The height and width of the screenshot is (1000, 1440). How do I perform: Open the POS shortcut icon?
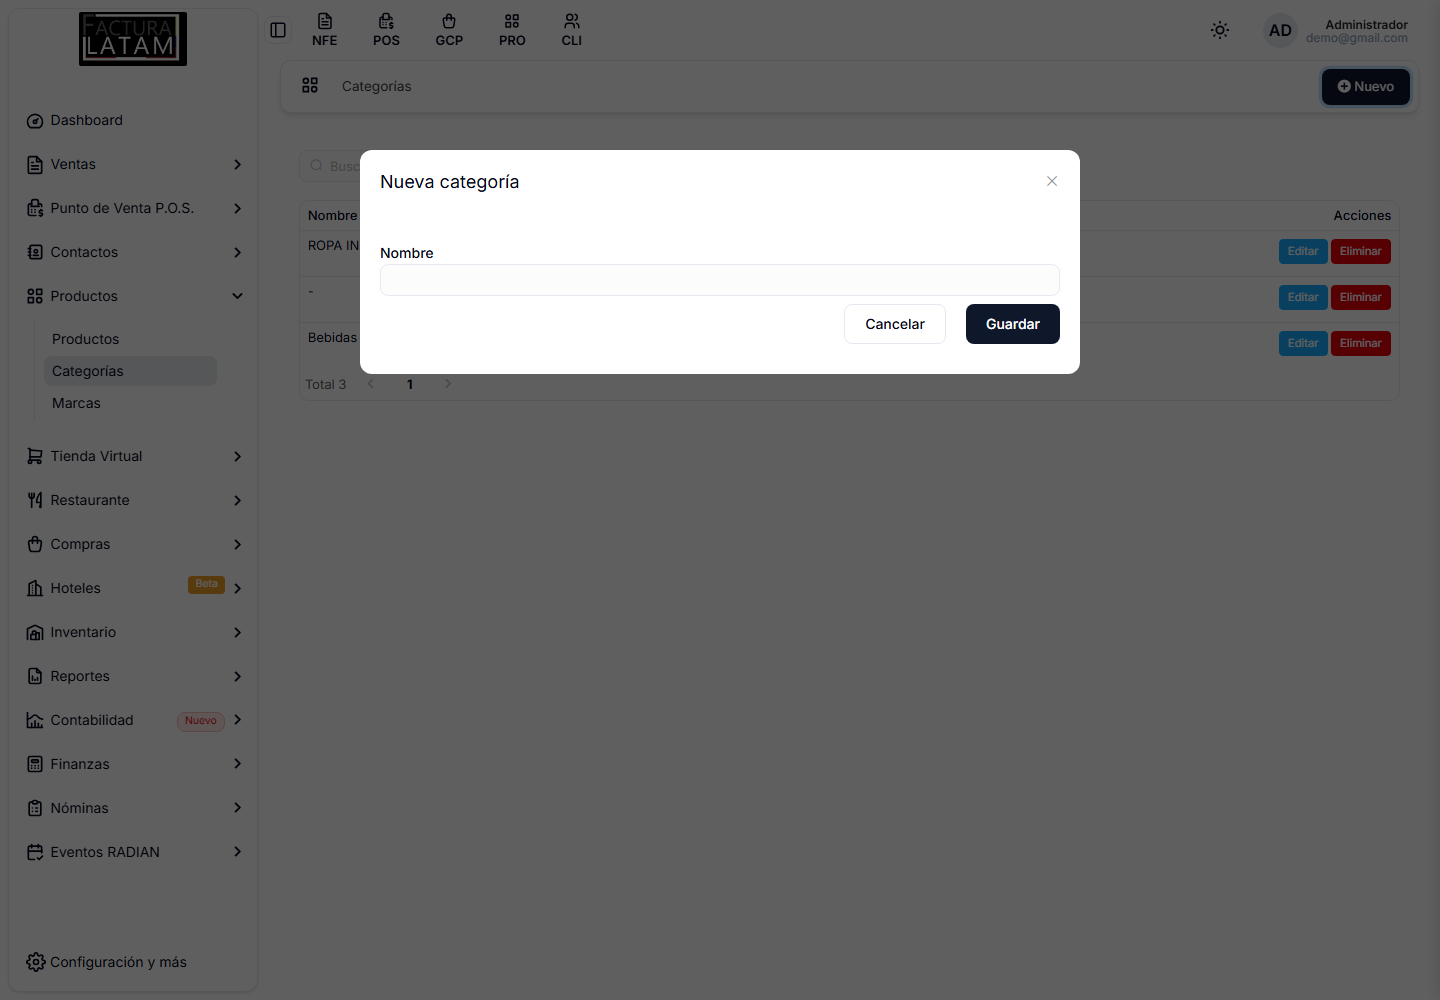click(386, 21)
